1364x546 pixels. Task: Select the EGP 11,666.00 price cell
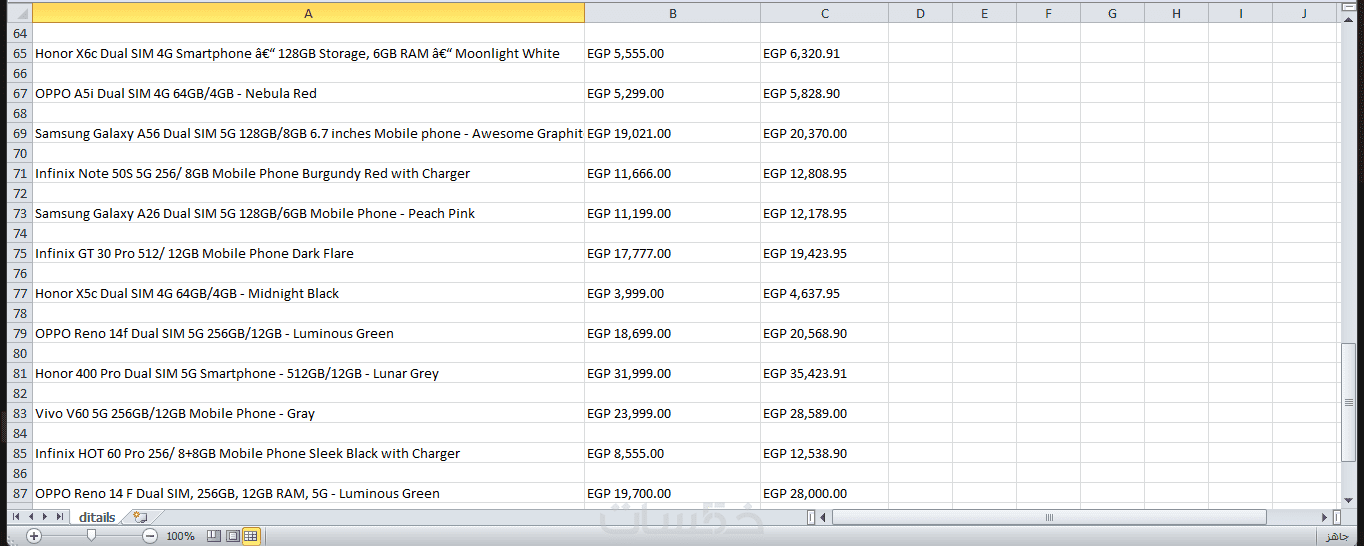[x=672, y=173]
